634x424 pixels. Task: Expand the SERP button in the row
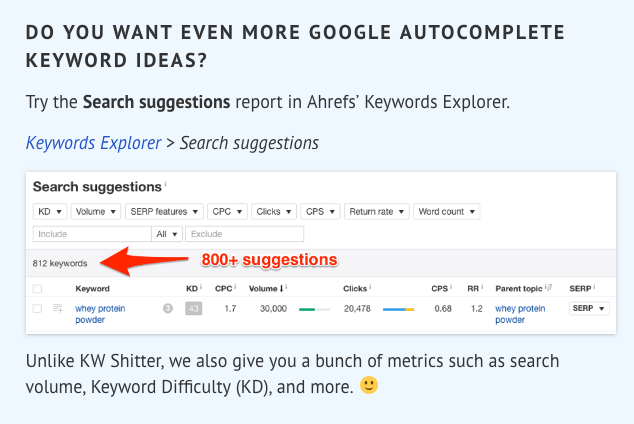(x=589, y=309)
